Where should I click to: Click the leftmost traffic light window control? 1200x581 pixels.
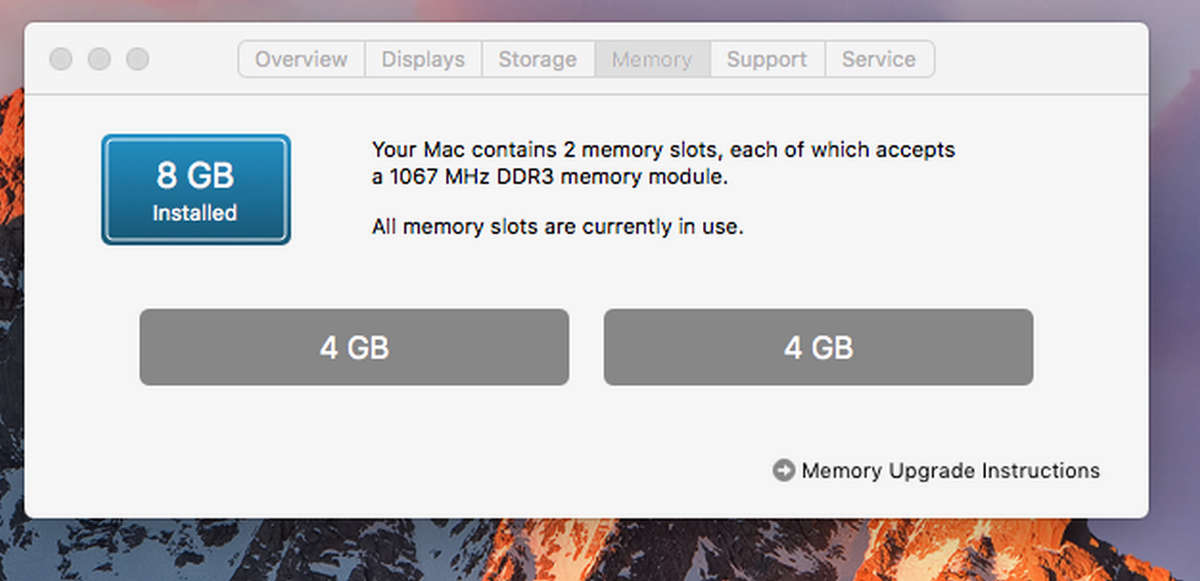[x=61, y=59]
